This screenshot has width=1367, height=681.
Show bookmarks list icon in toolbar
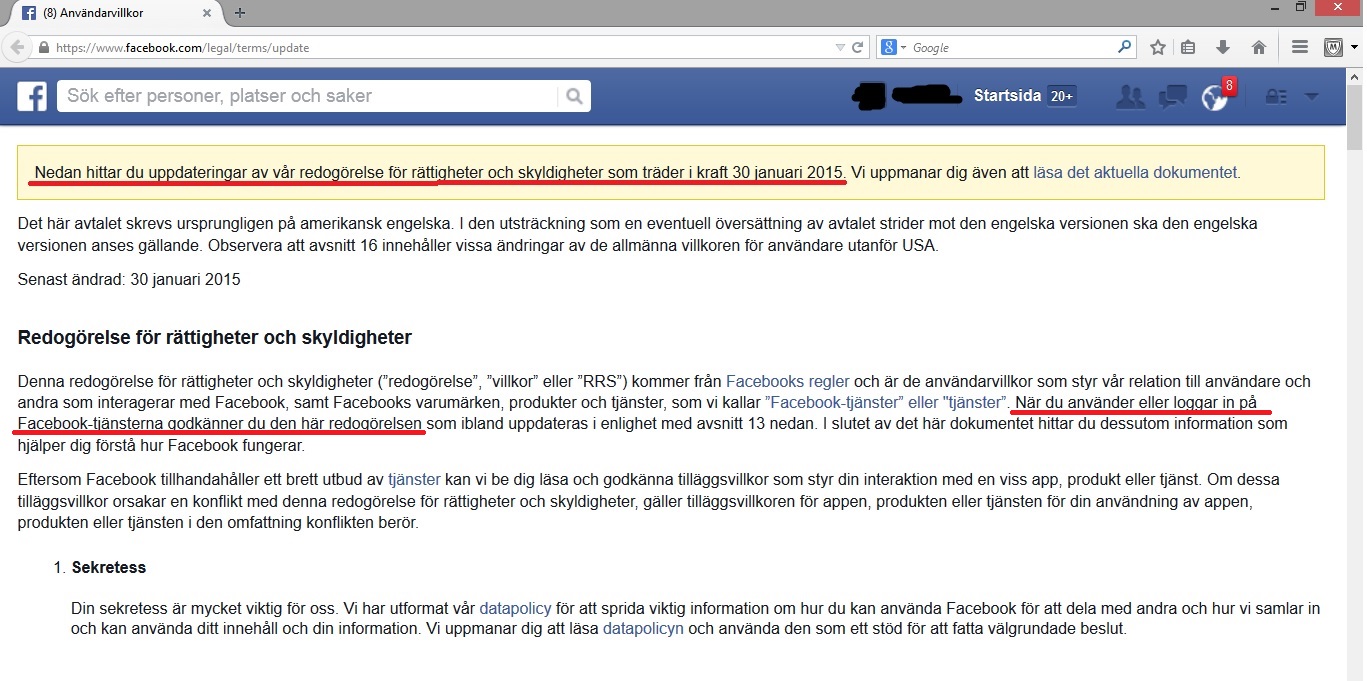(1188, 47)
